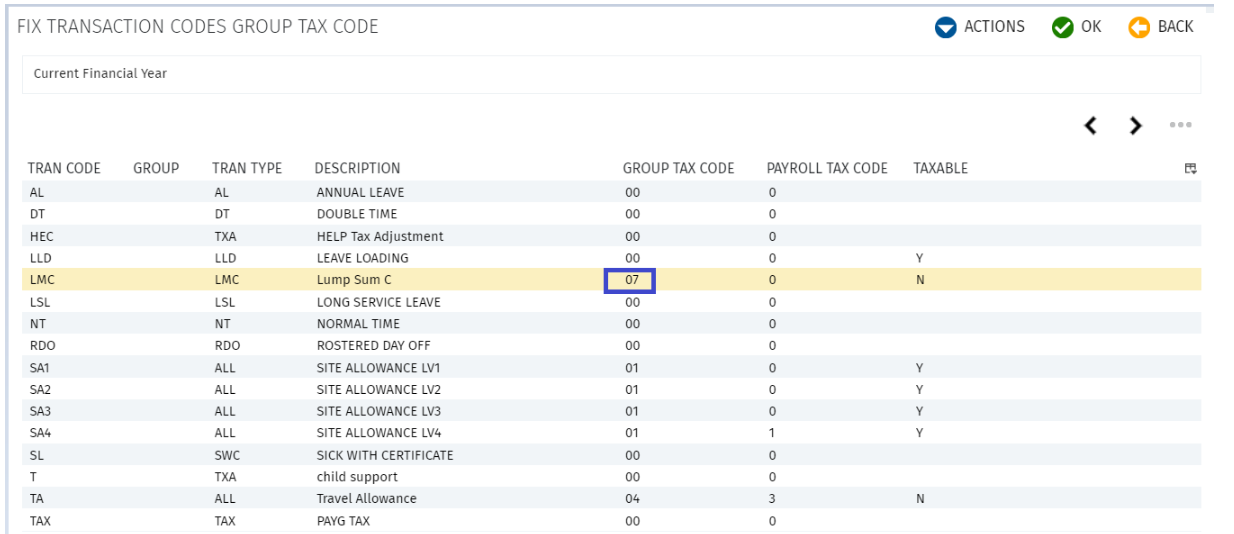Viewport: 1234px width, 534px height.
Task: Select the PAYG TAX row
Action: [x=612, y=521]
